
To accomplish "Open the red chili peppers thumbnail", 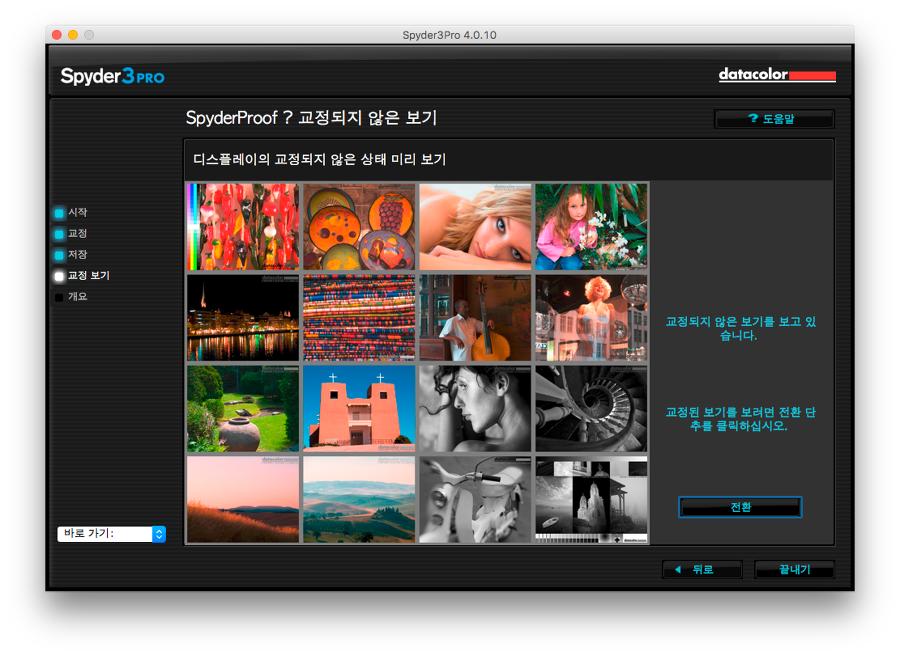I will (x=243, y=226).
